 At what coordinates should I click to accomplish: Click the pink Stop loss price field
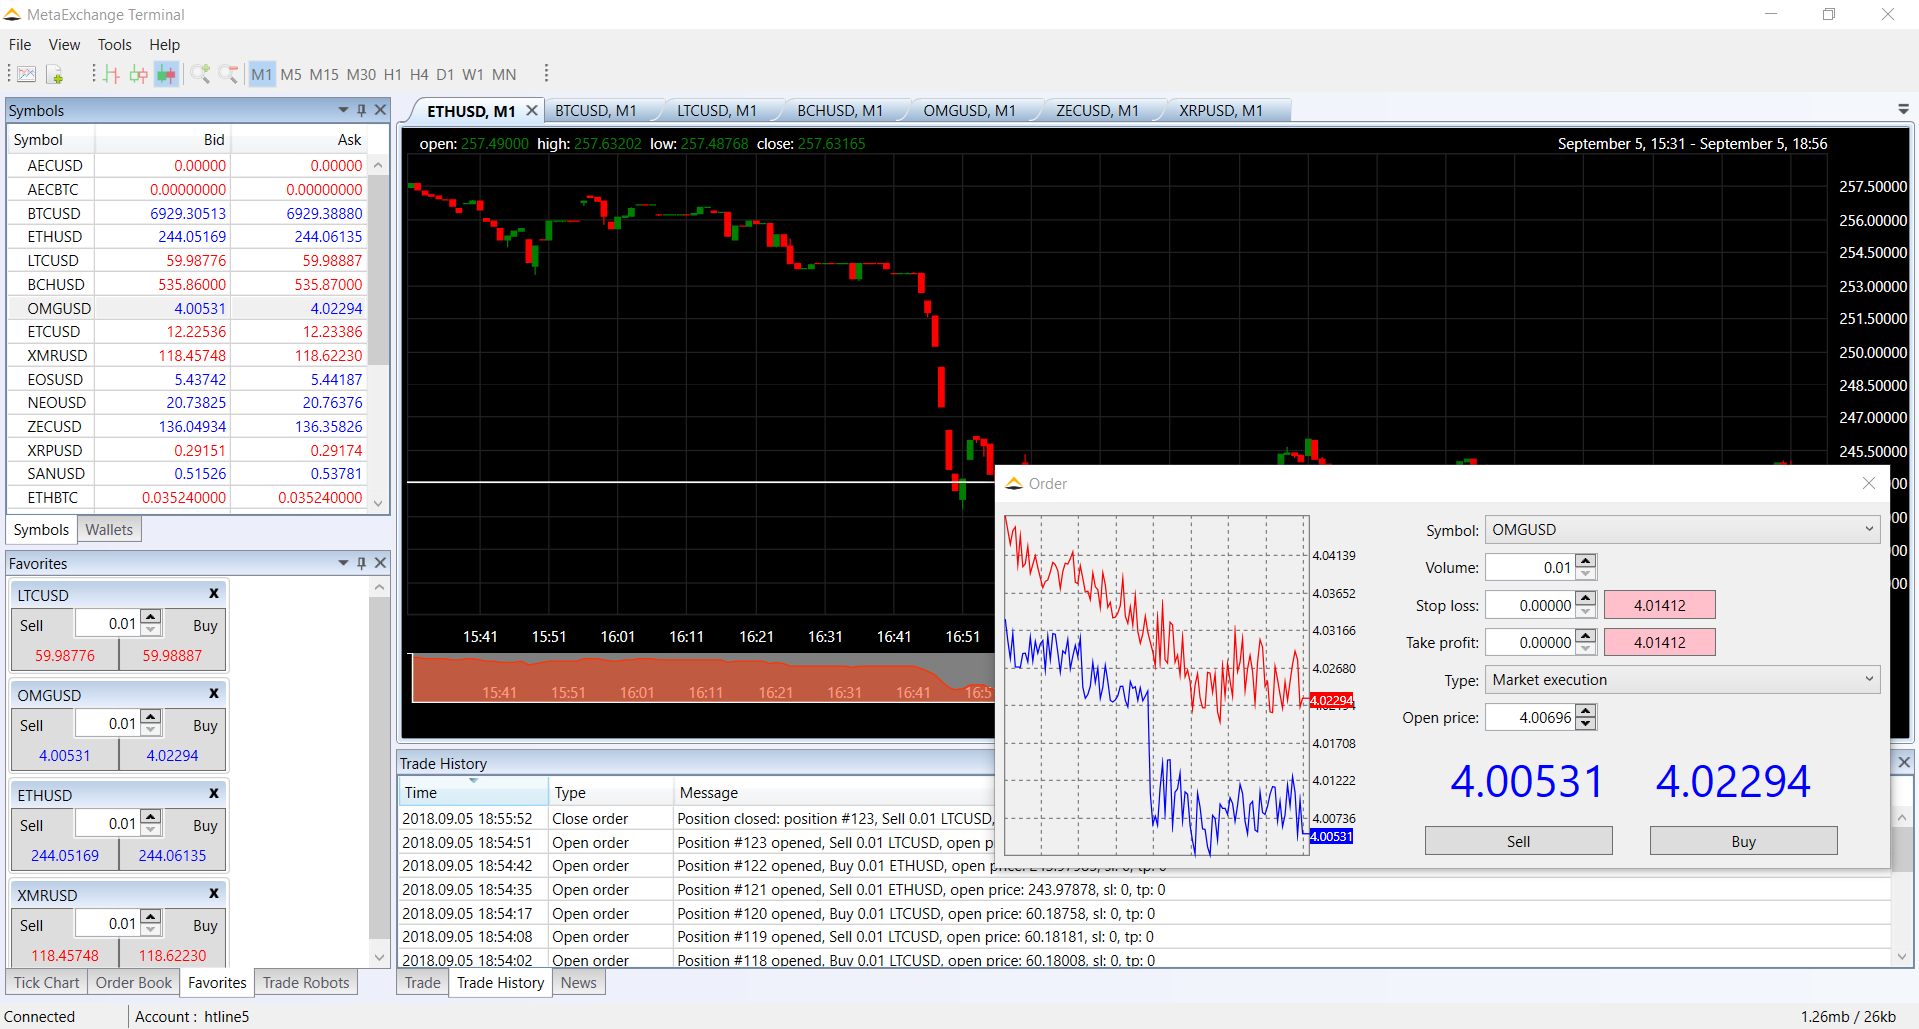point(1659,605)
